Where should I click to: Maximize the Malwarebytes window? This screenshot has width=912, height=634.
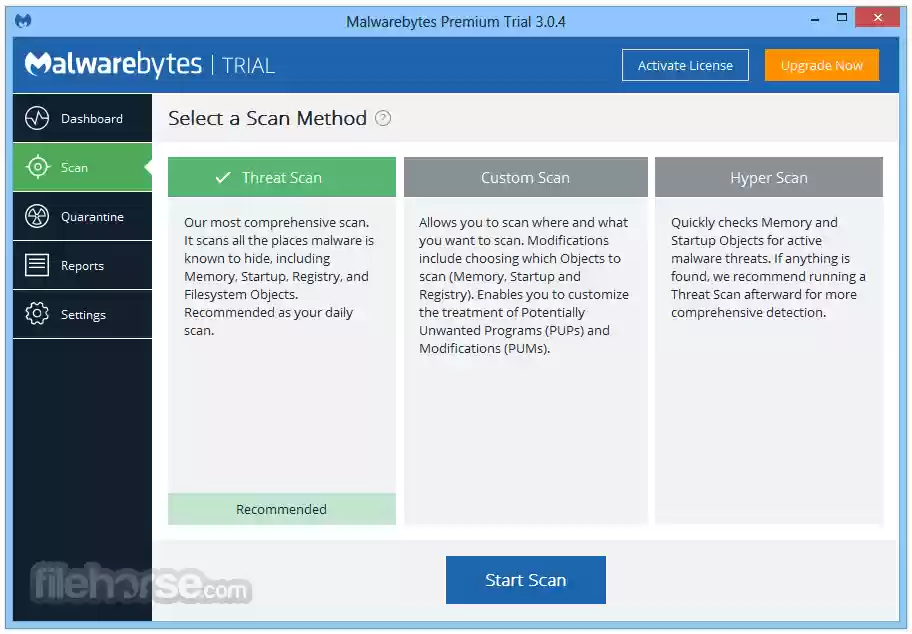pyautogui.click(x=841, y=17)
